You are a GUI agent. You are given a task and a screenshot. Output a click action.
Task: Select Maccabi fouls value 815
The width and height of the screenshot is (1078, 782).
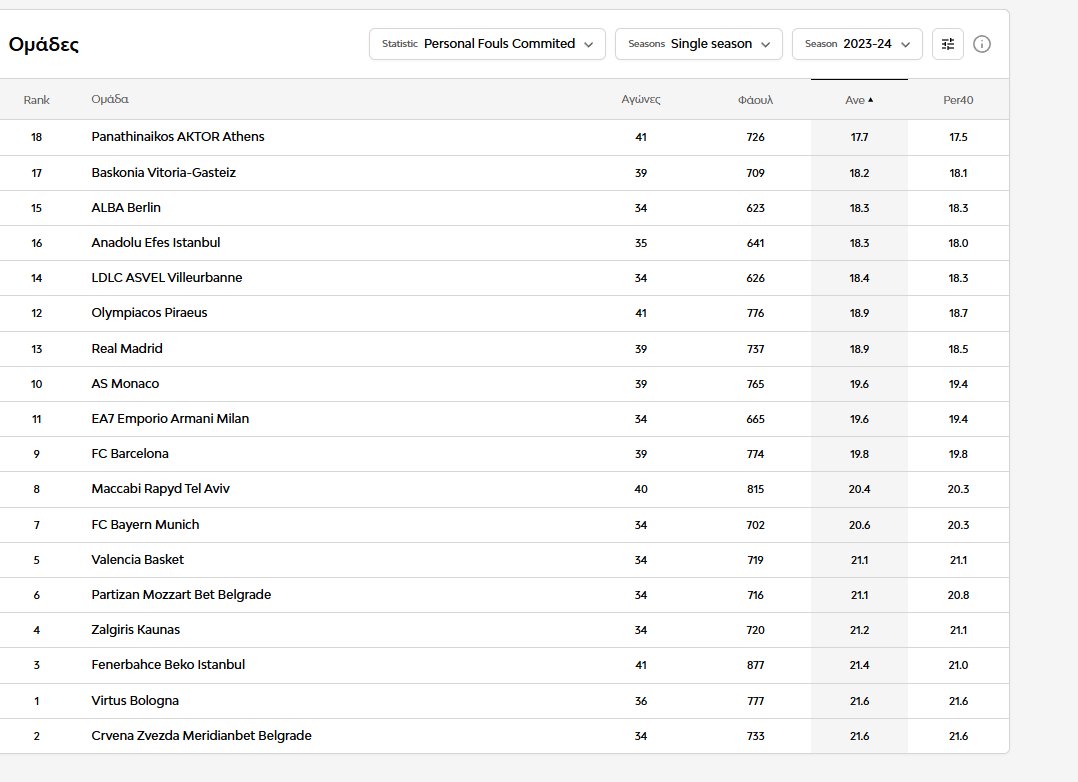pyautogui.click(x=755, y=489)
